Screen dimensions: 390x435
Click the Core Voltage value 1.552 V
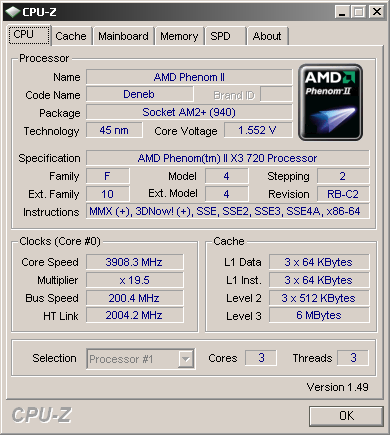(258, 130)
